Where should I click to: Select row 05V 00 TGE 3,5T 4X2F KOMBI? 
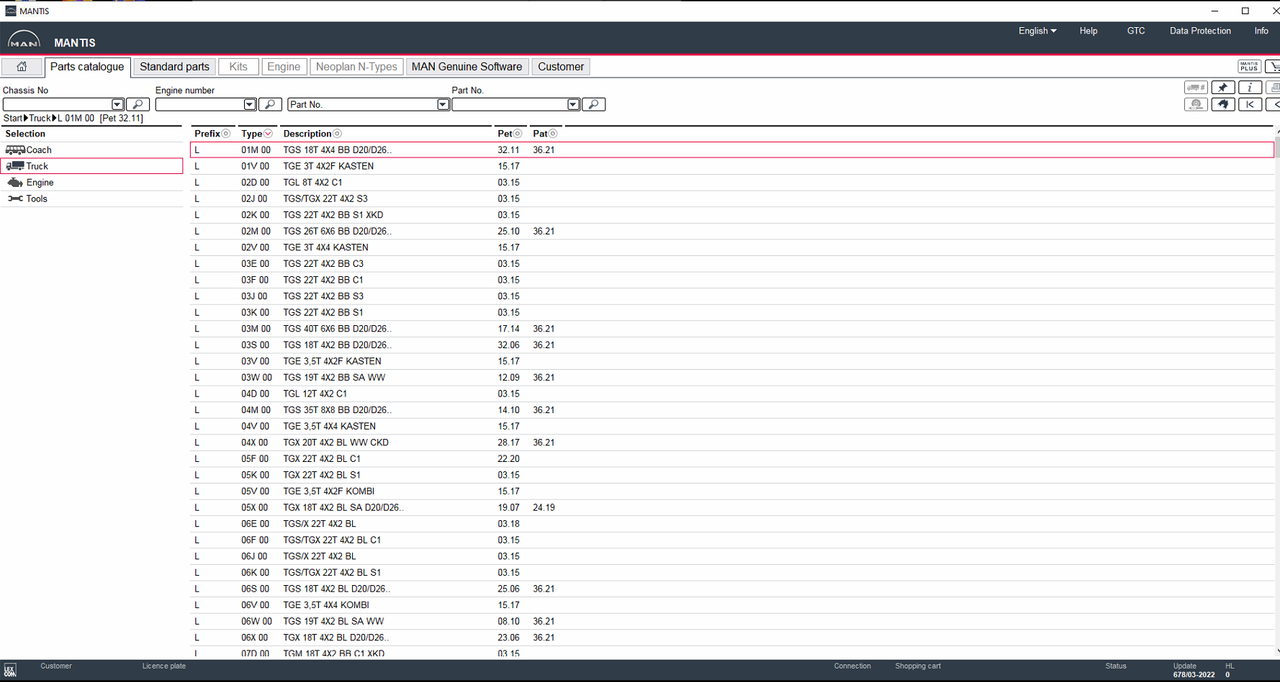click(x=732, y=491)
